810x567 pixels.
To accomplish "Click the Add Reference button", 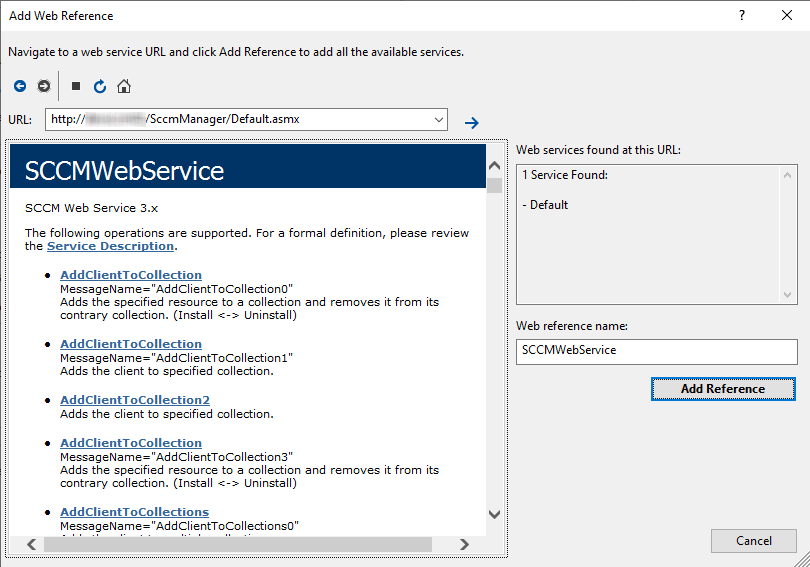I will [x=723, y=389].
